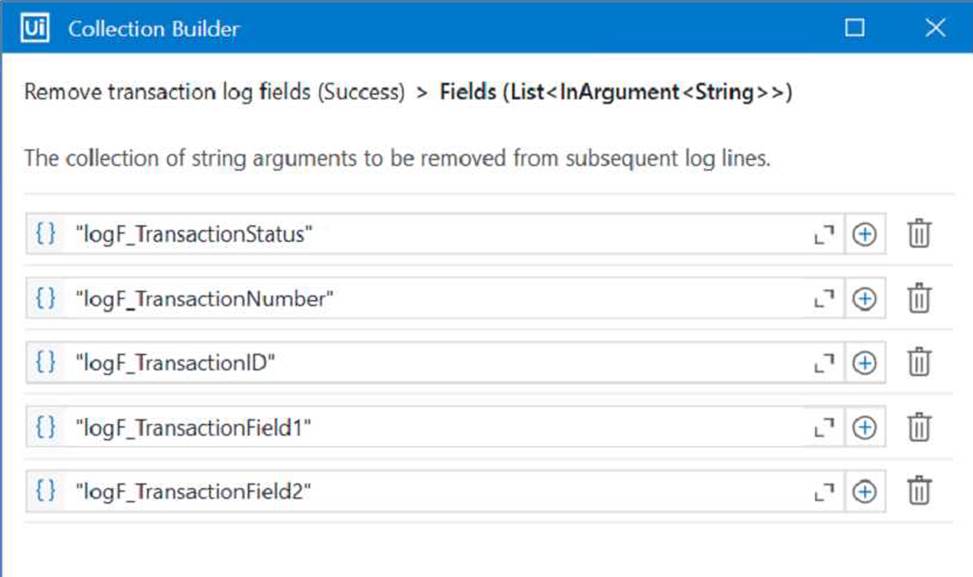Delete the logF_TransactionID row

click(919, 362)
